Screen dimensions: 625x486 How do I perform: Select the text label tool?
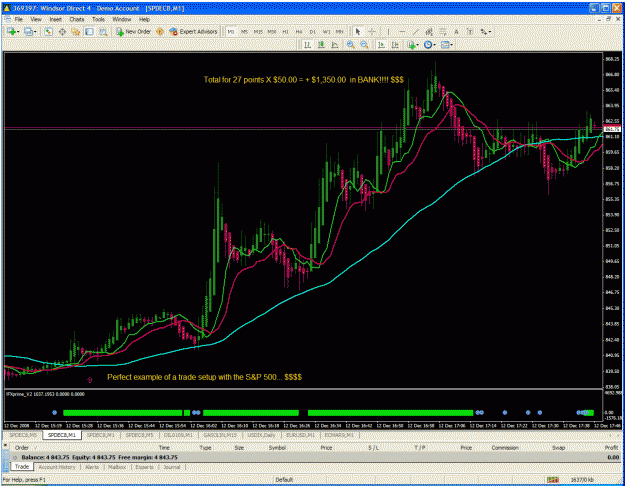[470, 31]
